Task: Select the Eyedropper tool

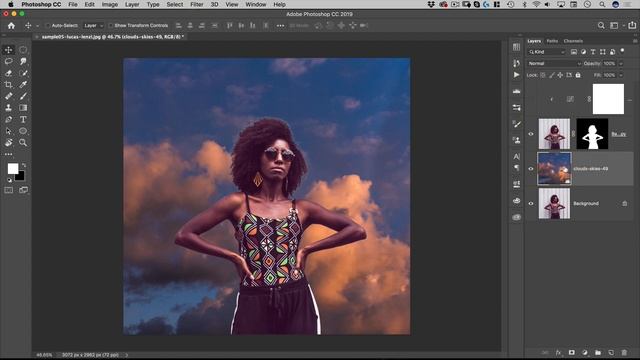Action: [23, 84]
